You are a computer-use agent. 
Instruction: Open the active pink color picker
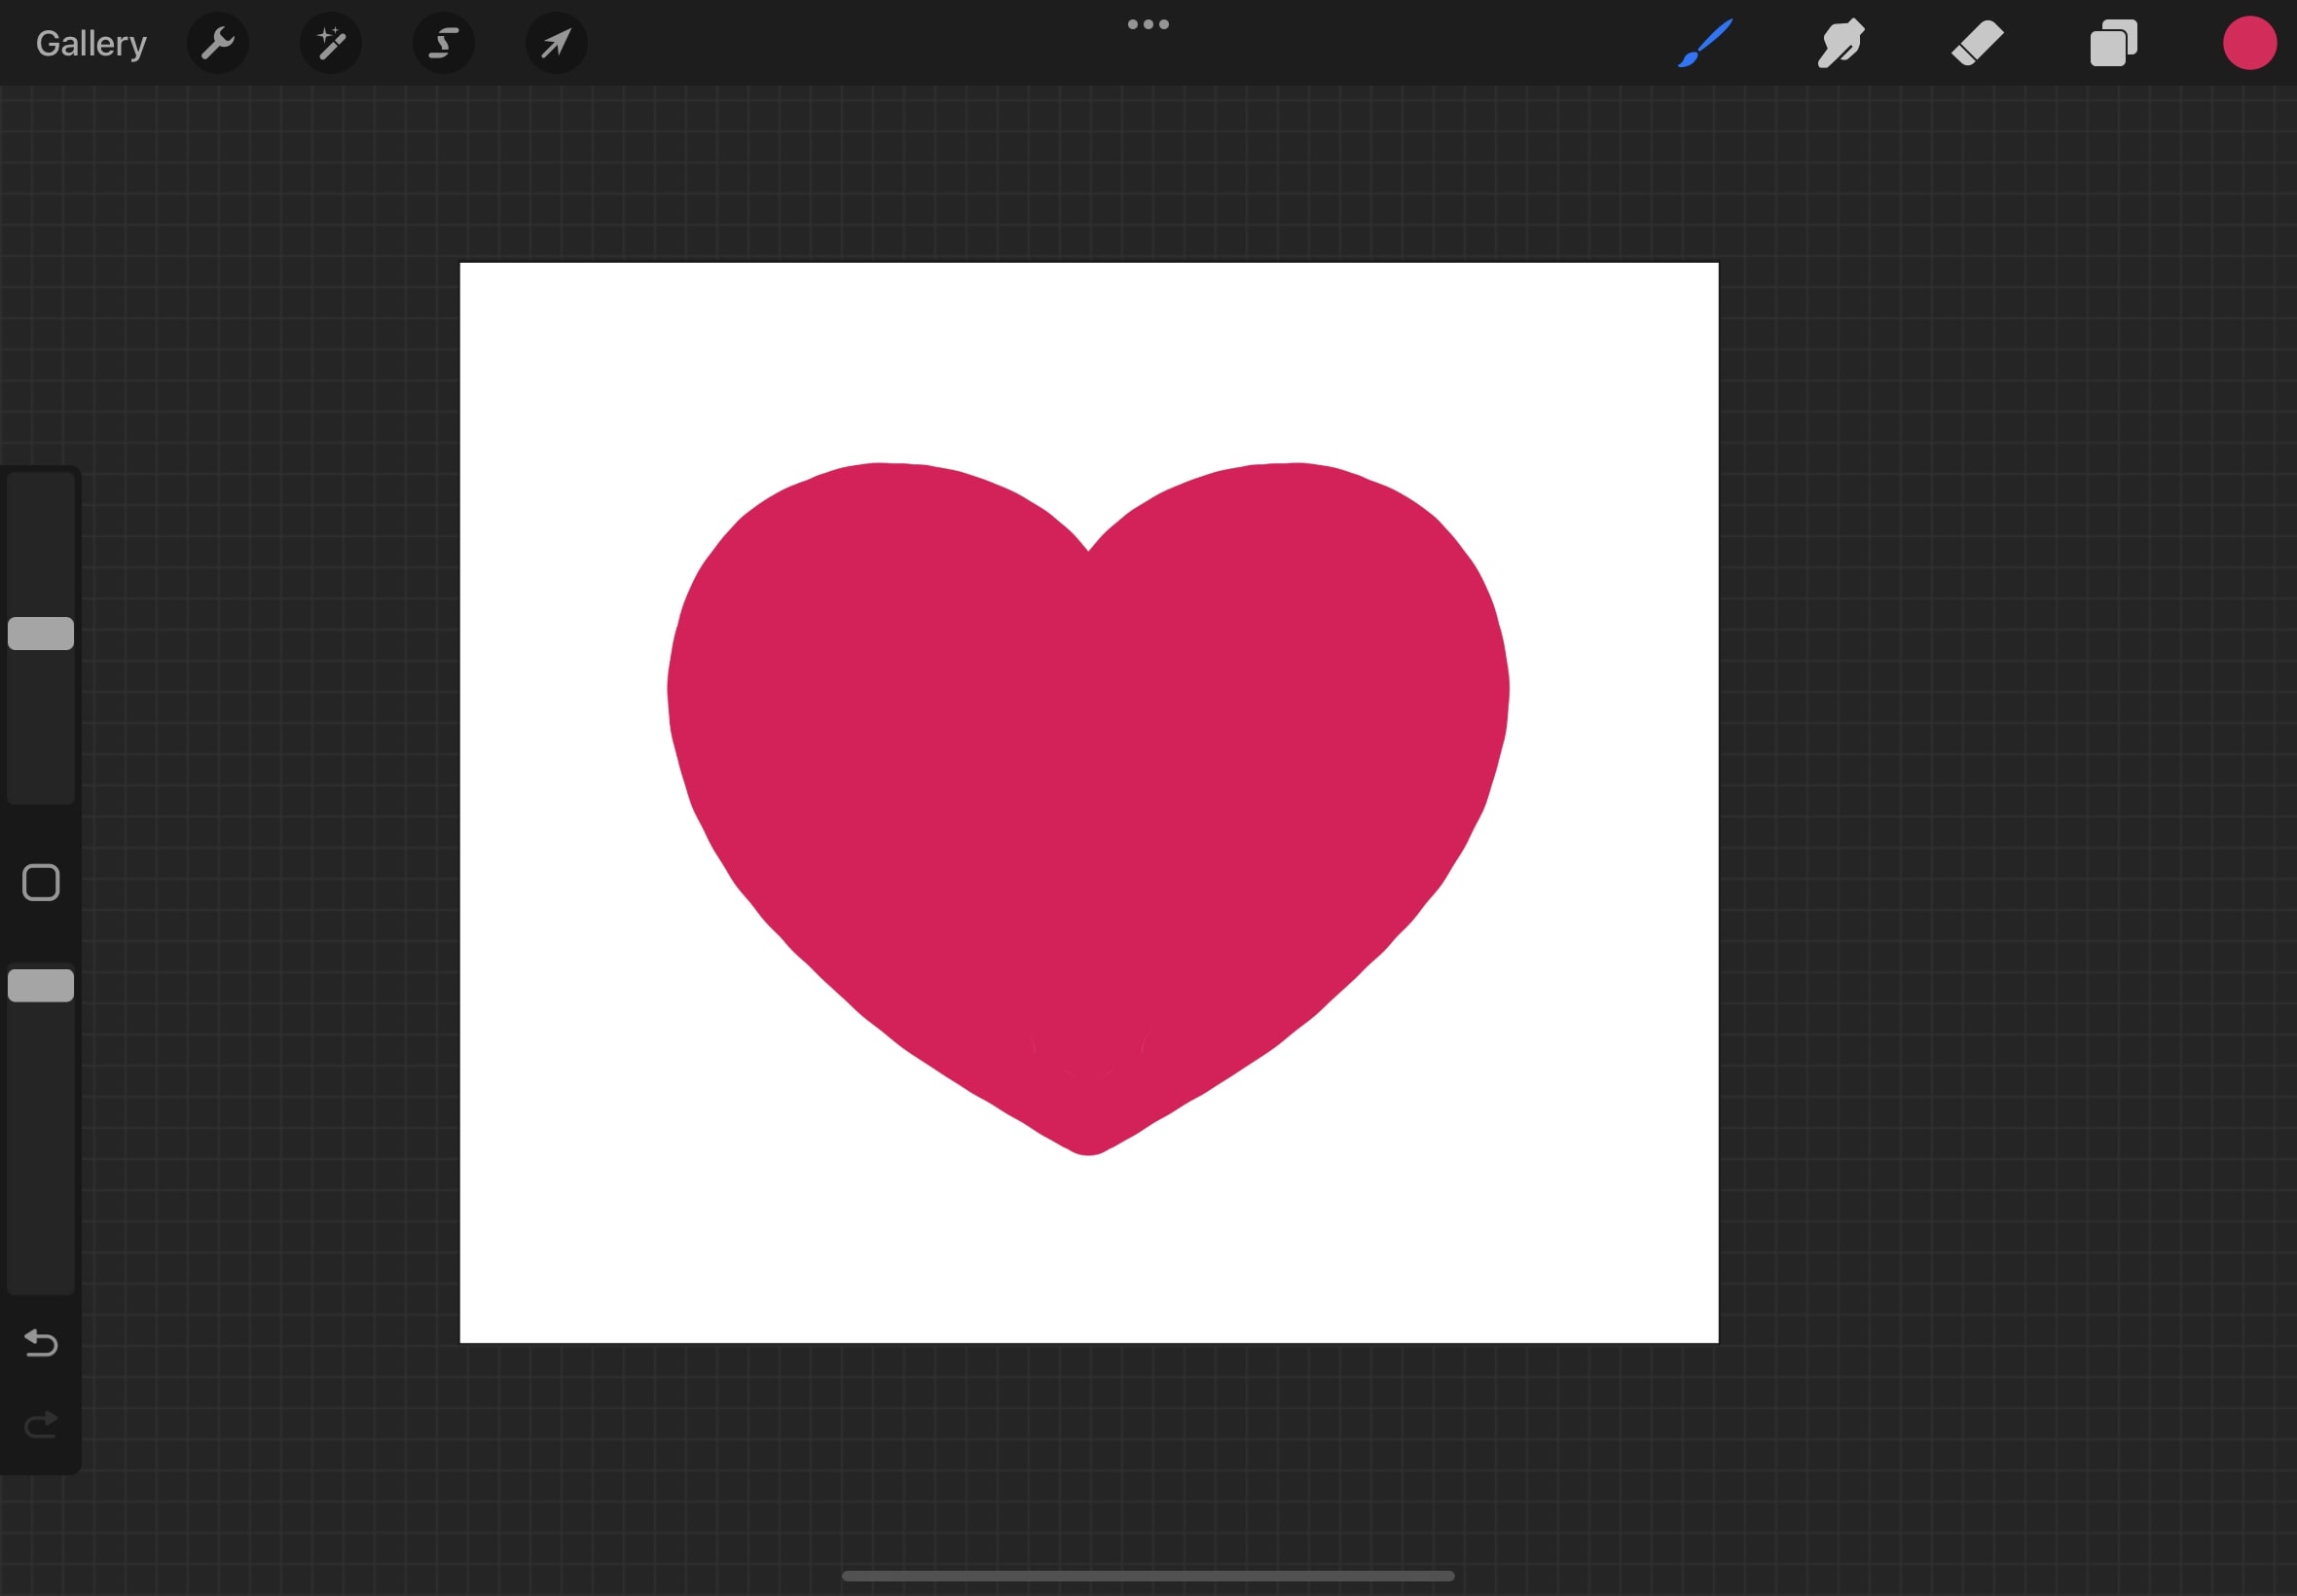[2249, 43]
